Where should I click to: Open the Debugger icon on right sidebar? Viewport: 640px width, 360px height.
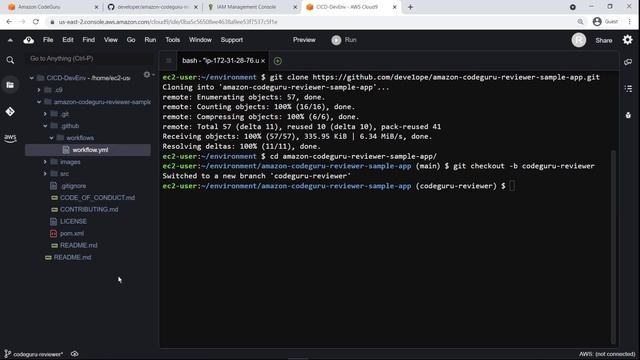tap(628, 115)
